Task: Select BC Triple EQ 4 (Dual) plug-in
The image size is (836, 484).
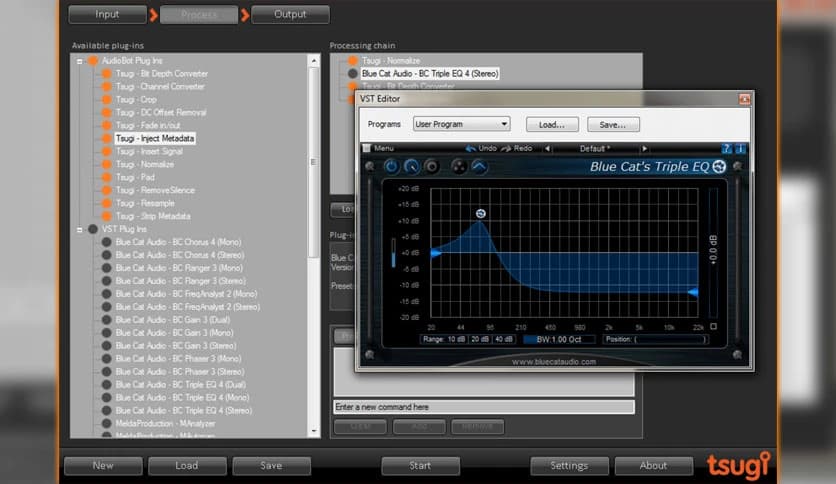Action: (180, 384)
